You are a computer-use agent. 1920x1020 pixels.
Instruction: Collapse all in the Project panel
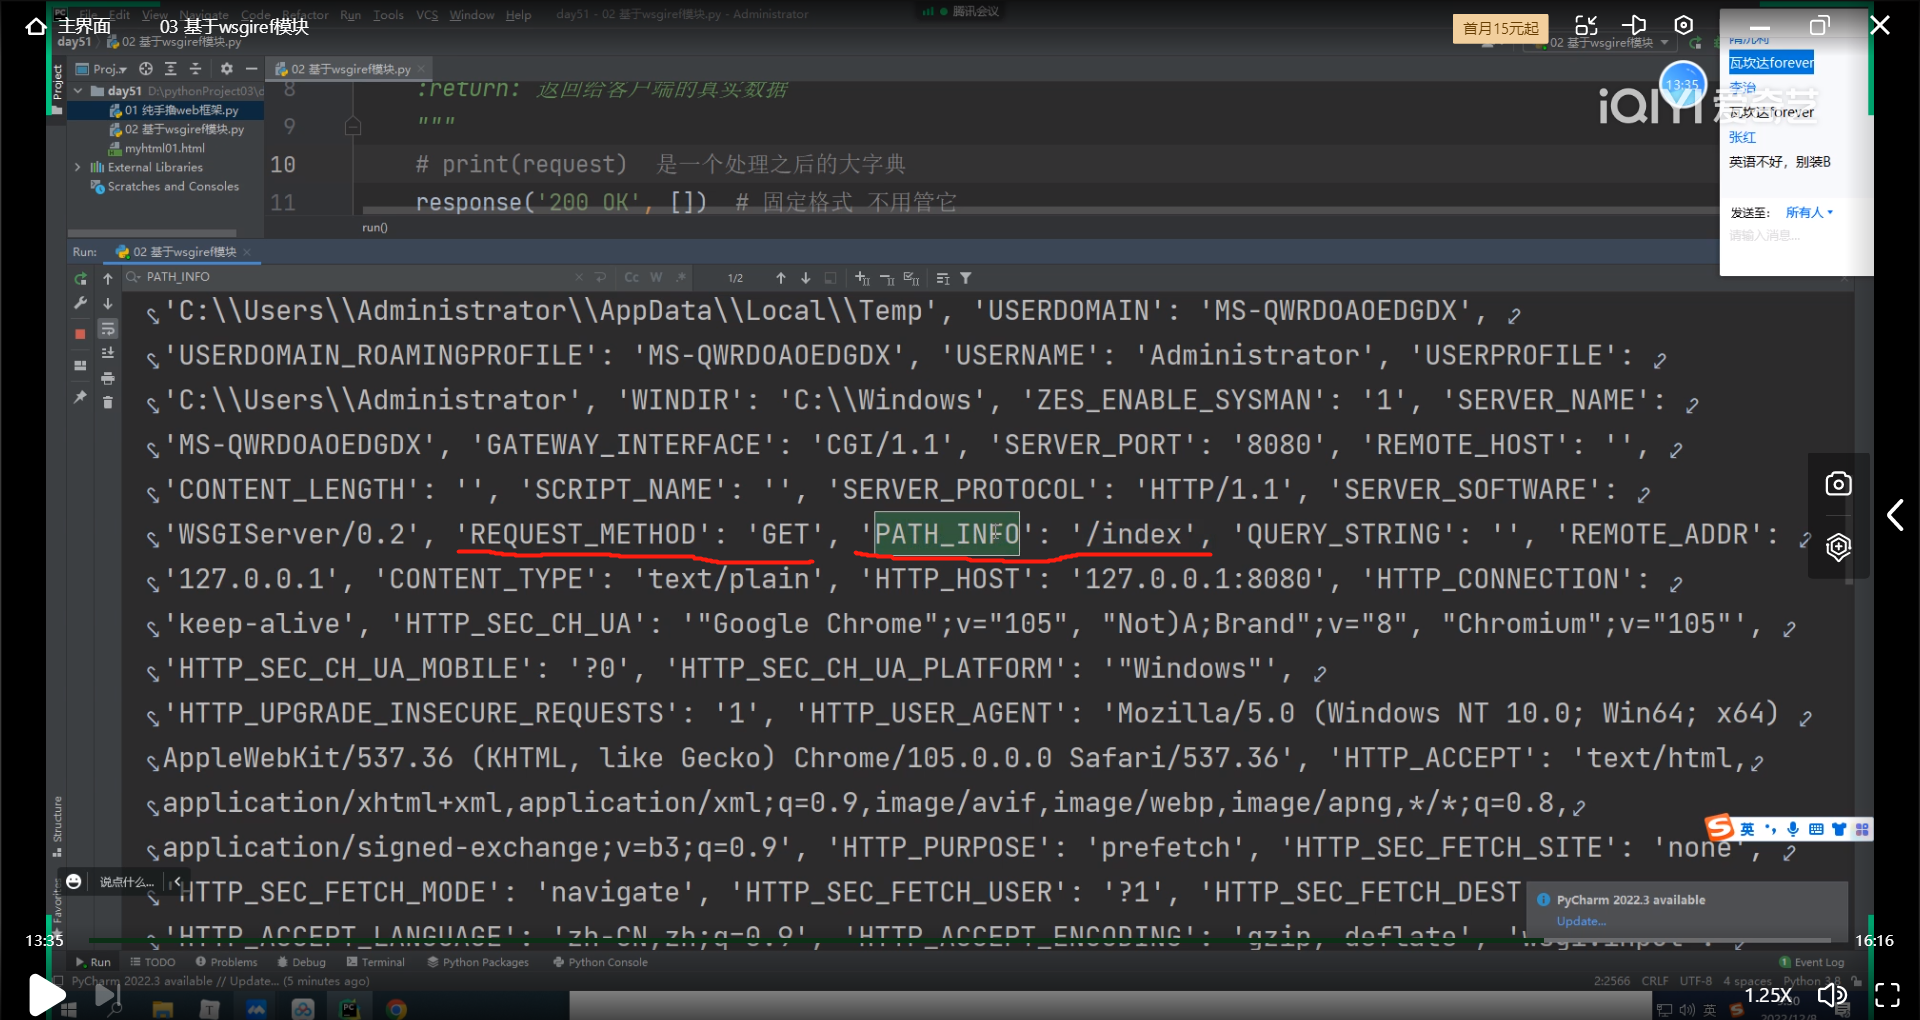coord(195,69)
